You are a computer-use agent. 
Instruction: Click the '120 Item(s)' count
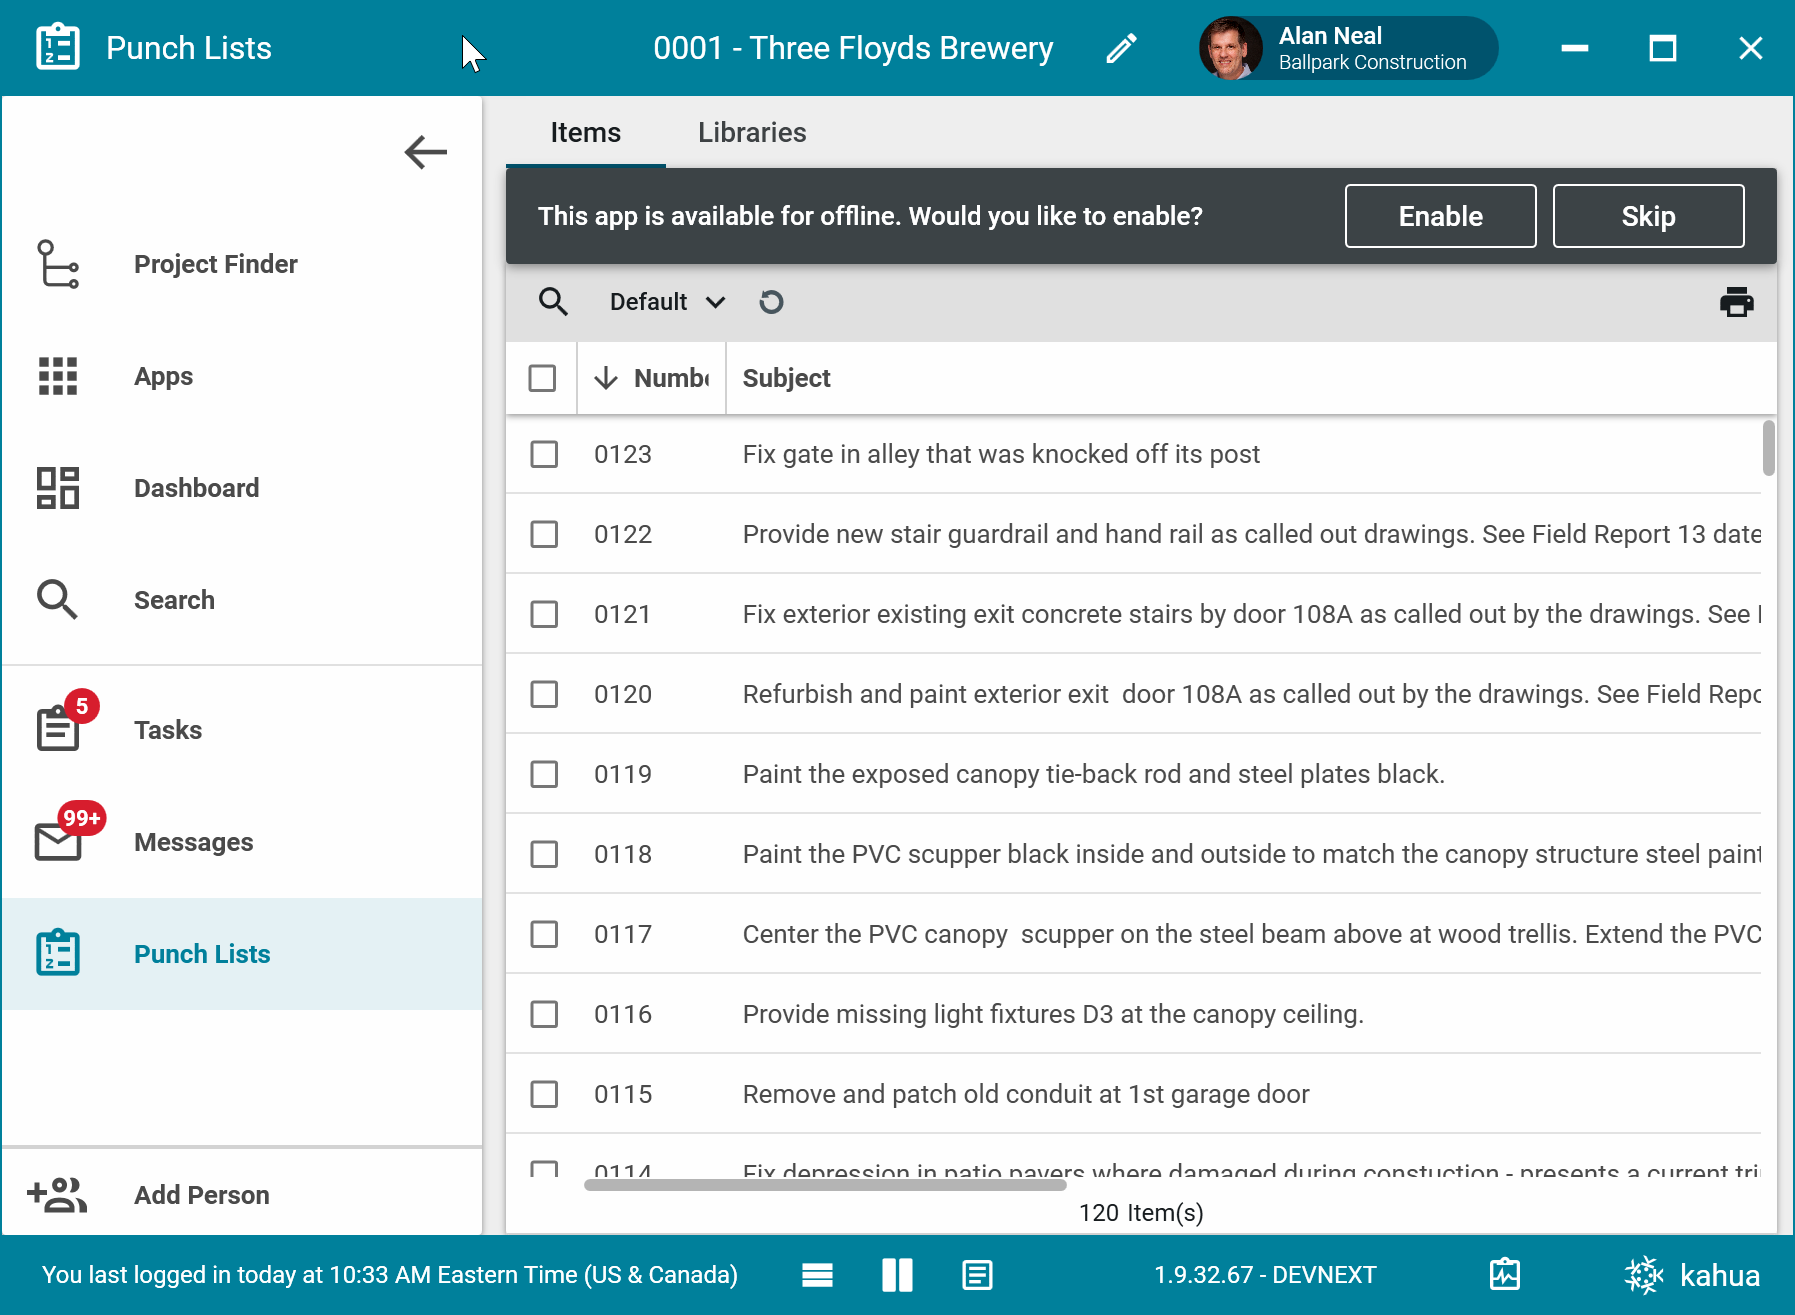click(x=1141, y=1213)
